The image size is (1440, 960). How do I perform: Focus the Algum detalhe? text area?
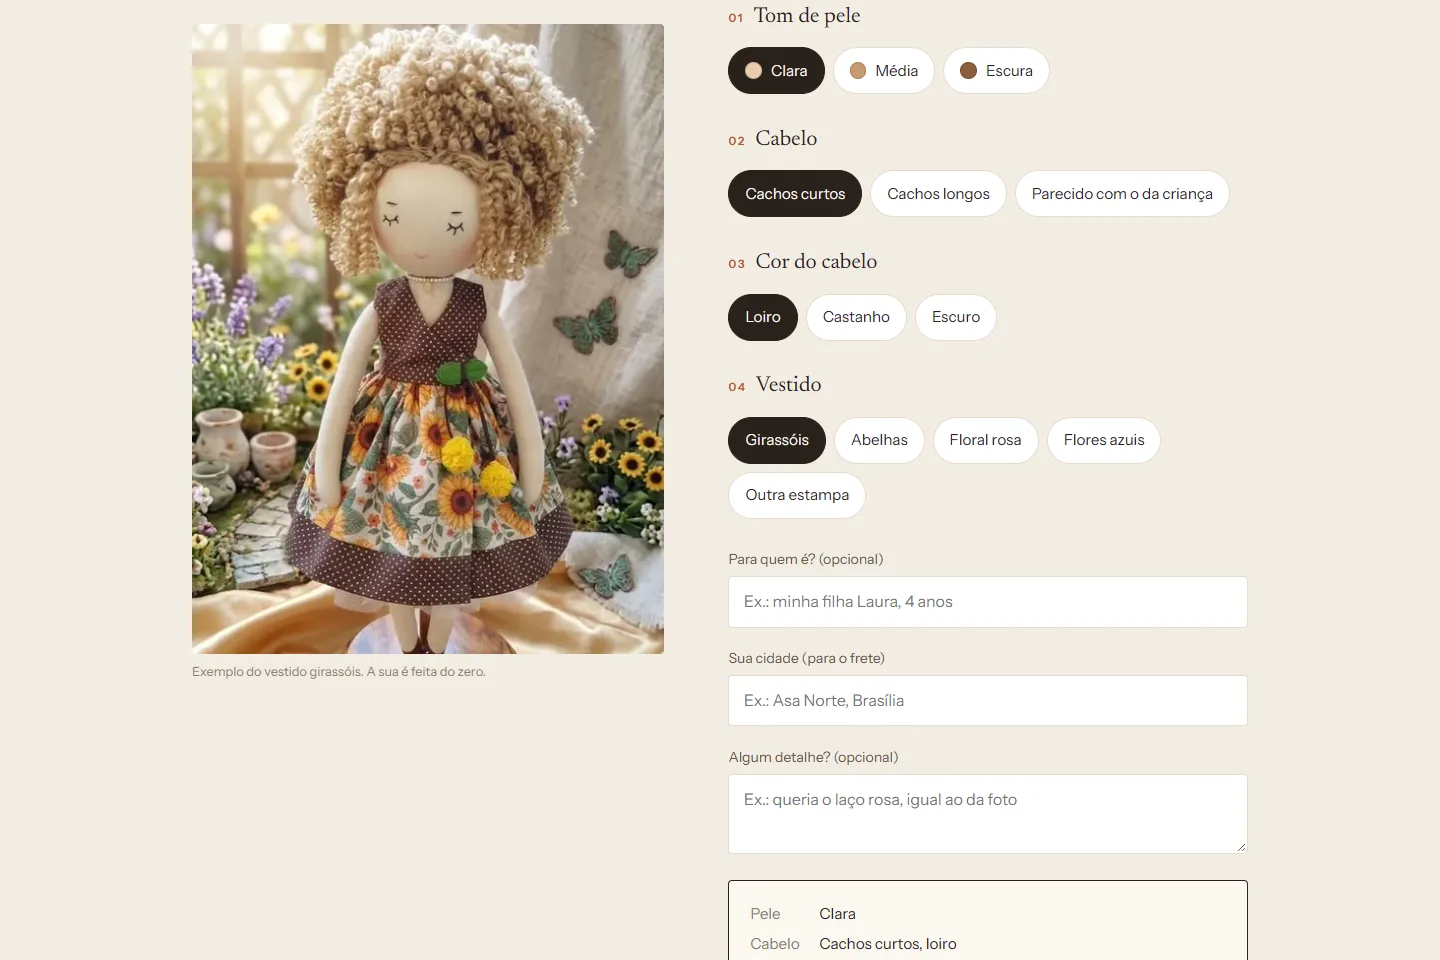(x=988, y=814)
